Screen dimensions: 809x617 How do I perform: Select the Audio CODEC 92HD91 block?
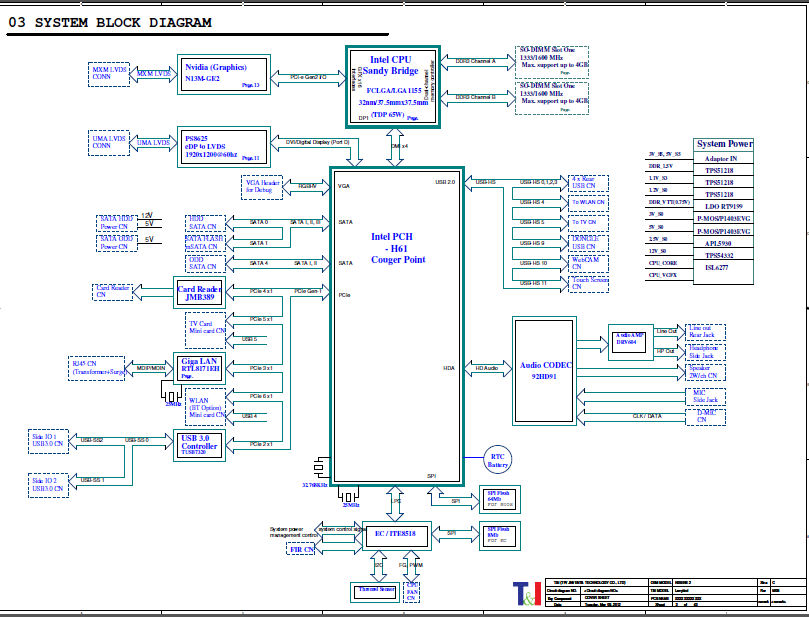point(544,371)
